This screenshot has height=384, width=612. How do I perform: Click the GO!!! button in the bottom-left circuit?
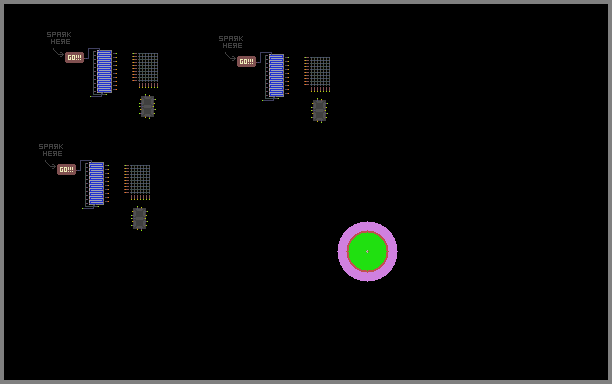[x=66, y=169]
